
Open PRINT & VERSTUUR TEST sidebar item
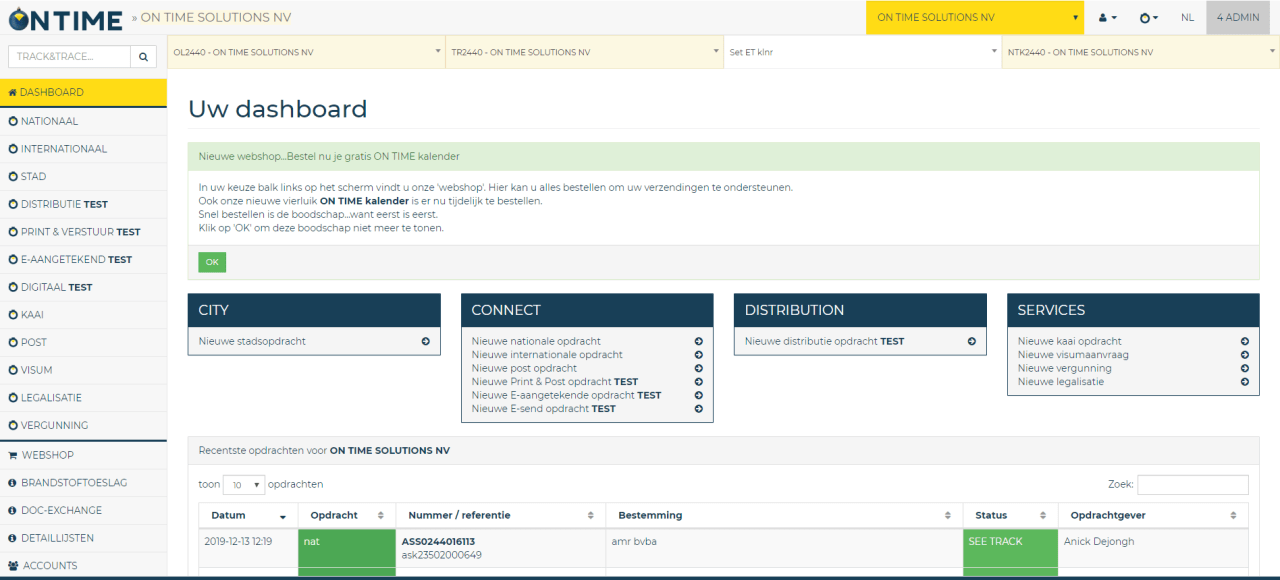coord(83,232)
